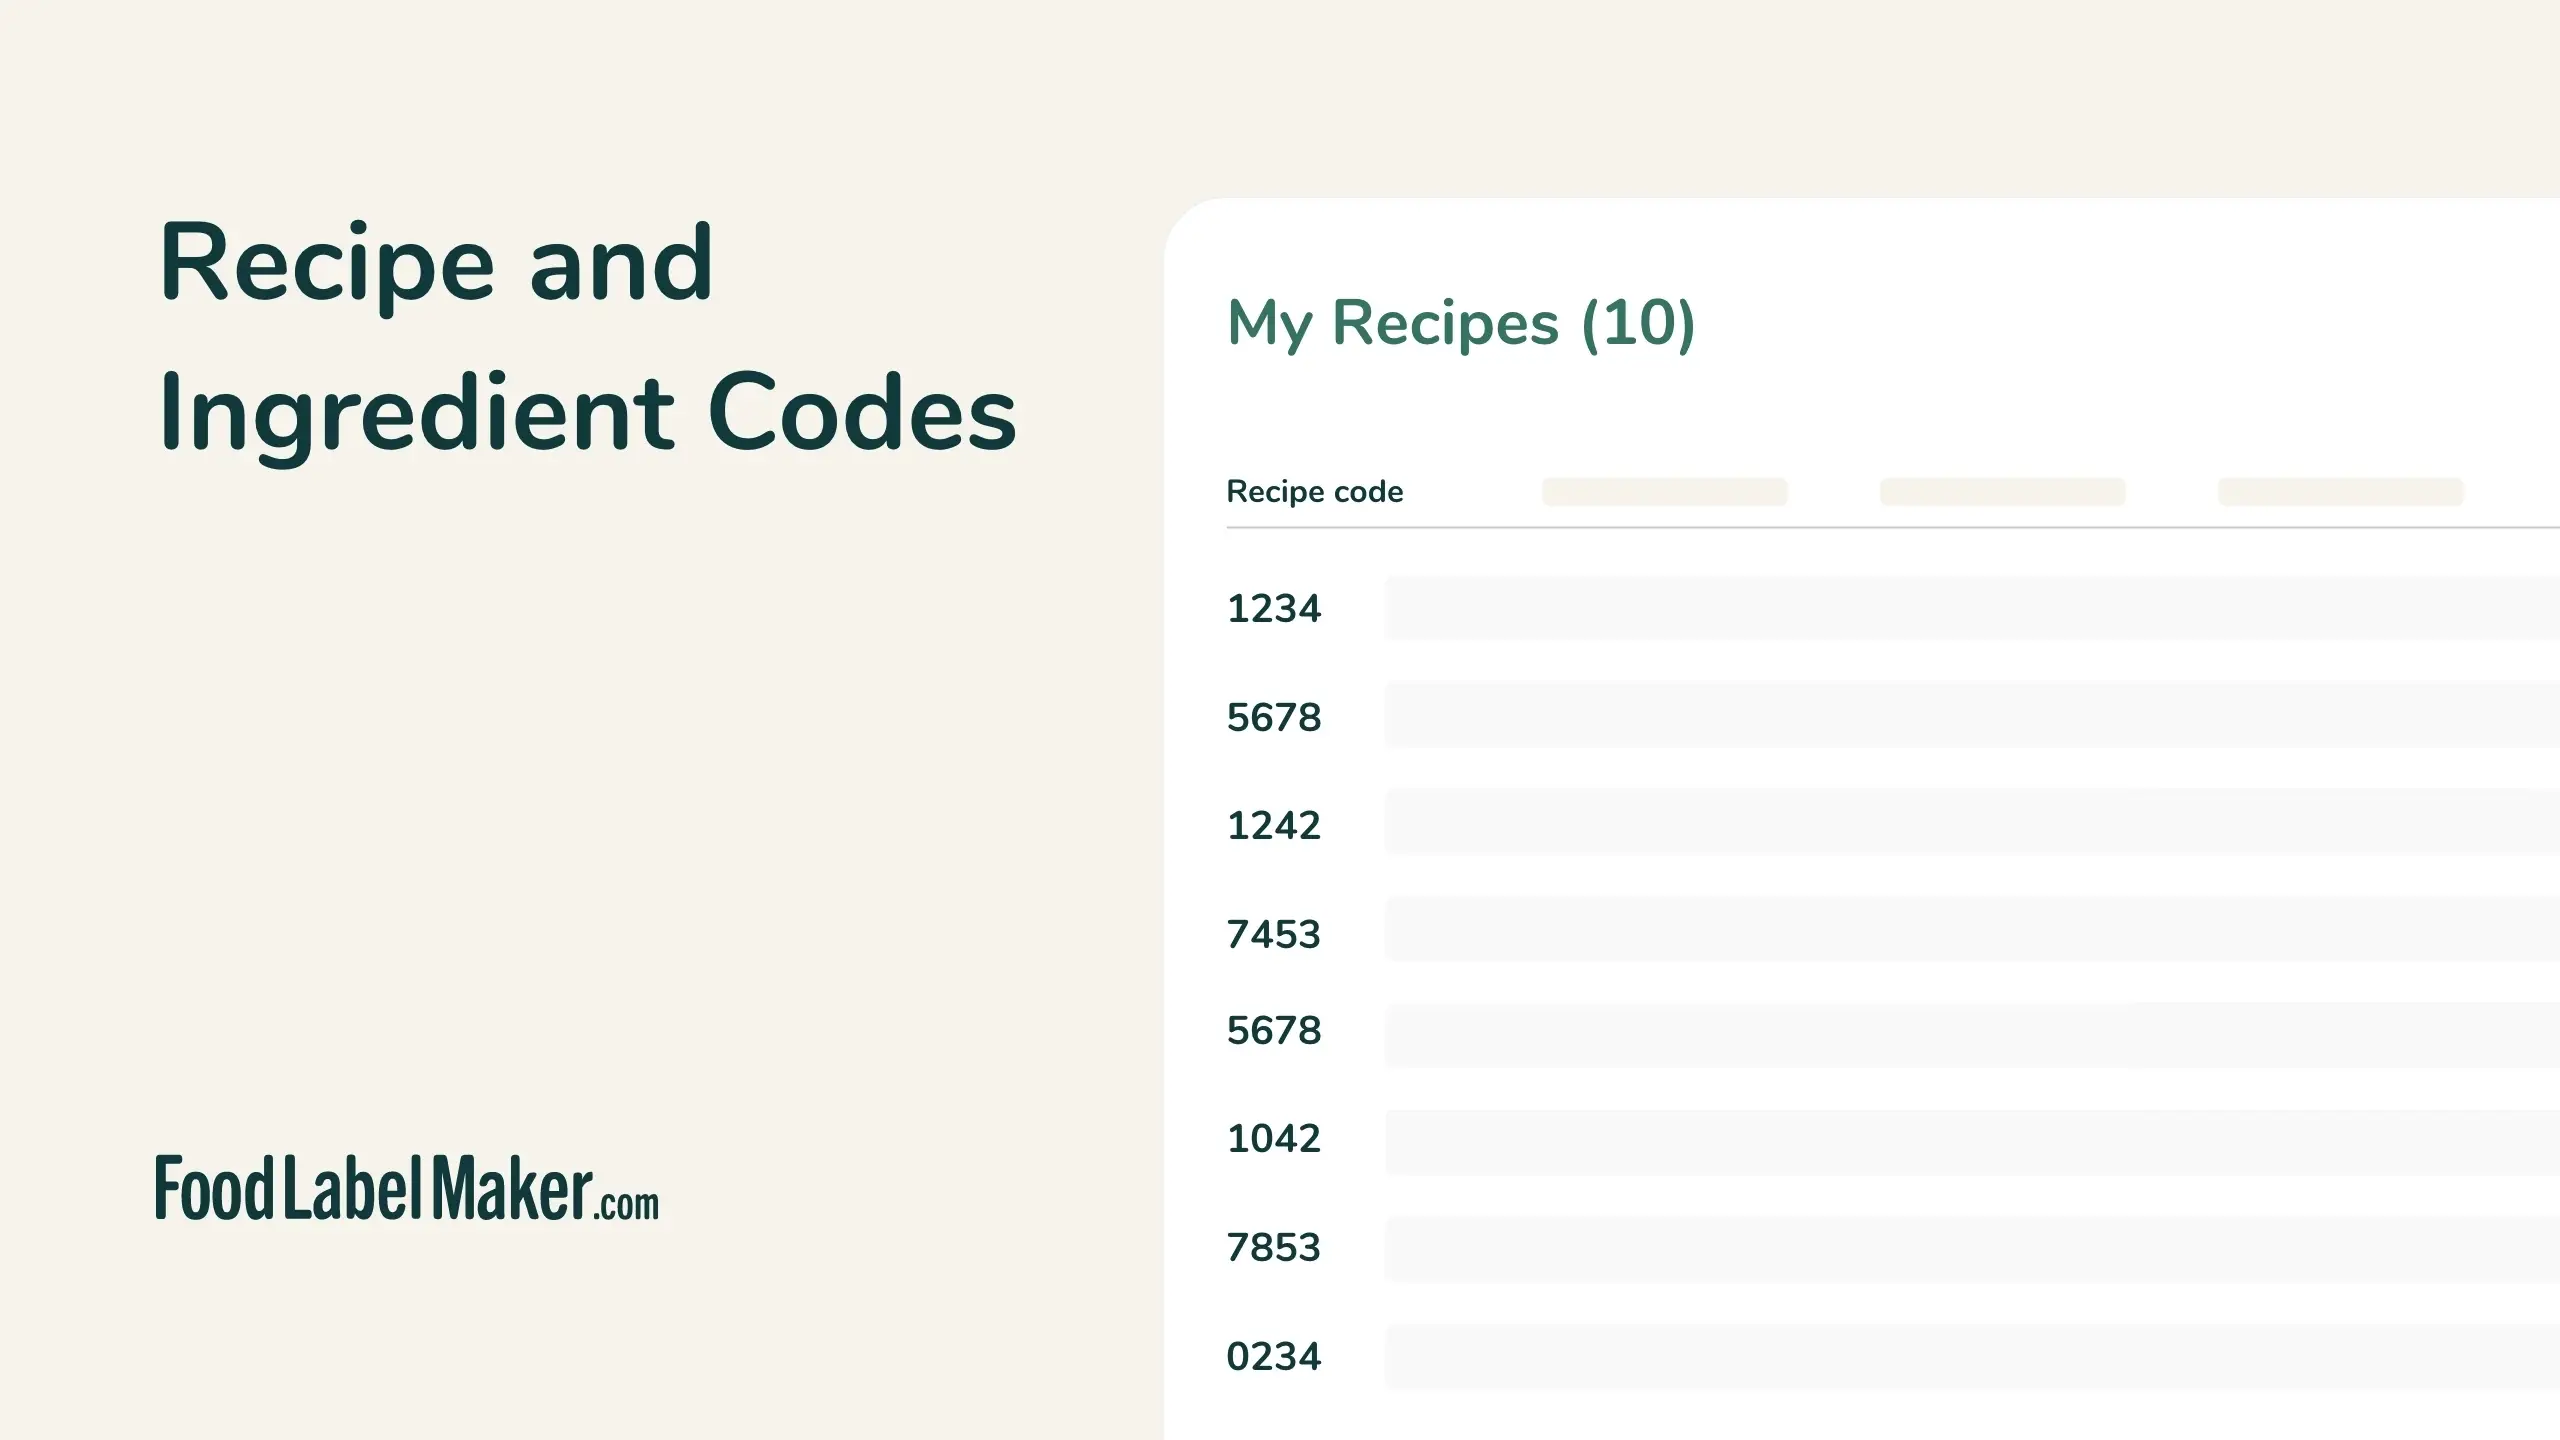Screen dimensions: 2560x1440
Task: Open recipe entry 1042
Action: tap(1275, 1138)
